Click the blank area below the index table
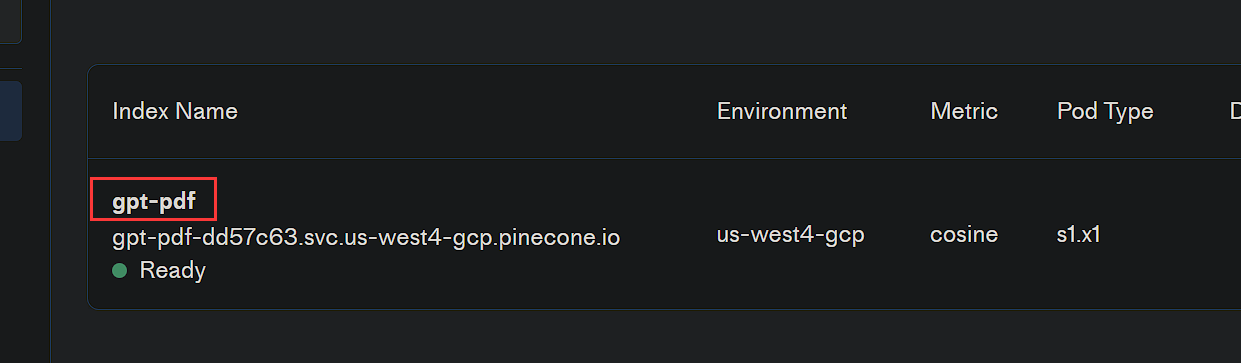1241x363 pixels. point(645,337)
